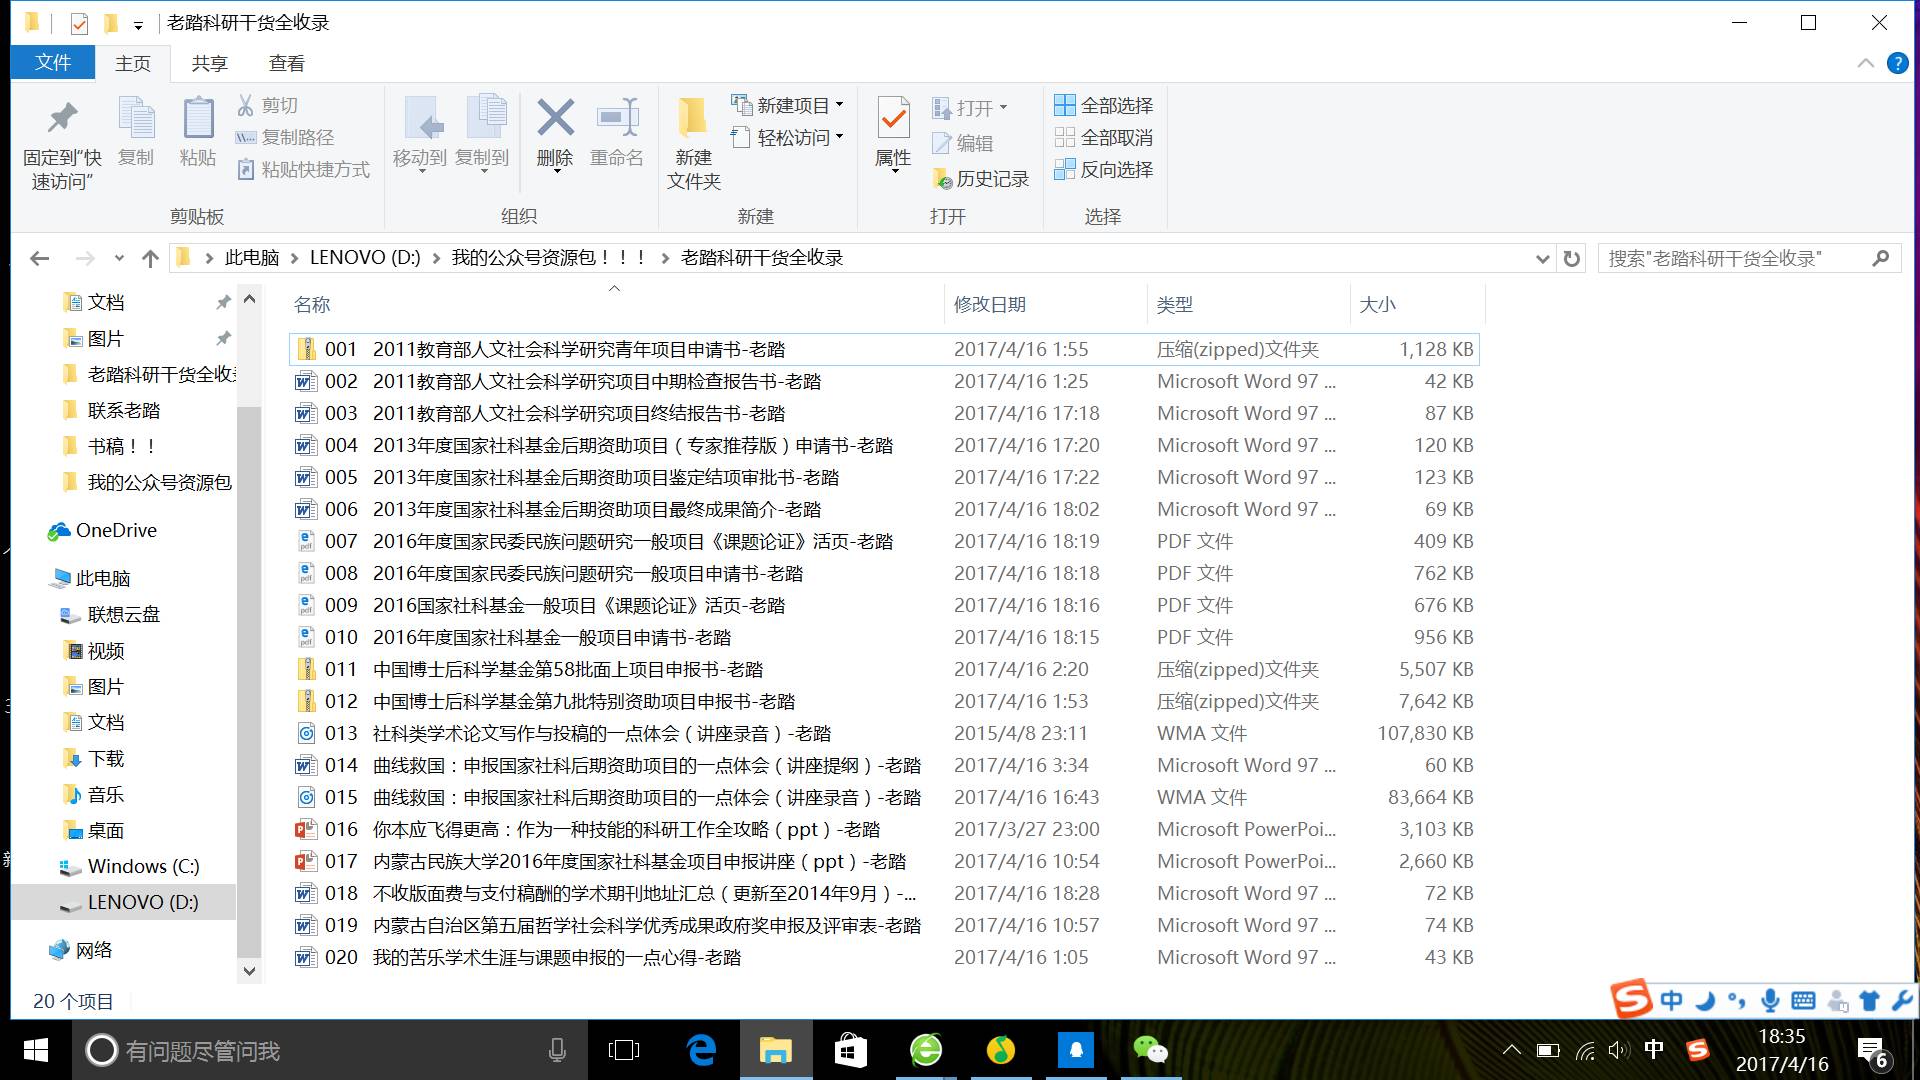Click Select None (全部取消) option
The height and width of the screenshot is (1080, 1920).
pyautogui.click(x=1104, y=138)
